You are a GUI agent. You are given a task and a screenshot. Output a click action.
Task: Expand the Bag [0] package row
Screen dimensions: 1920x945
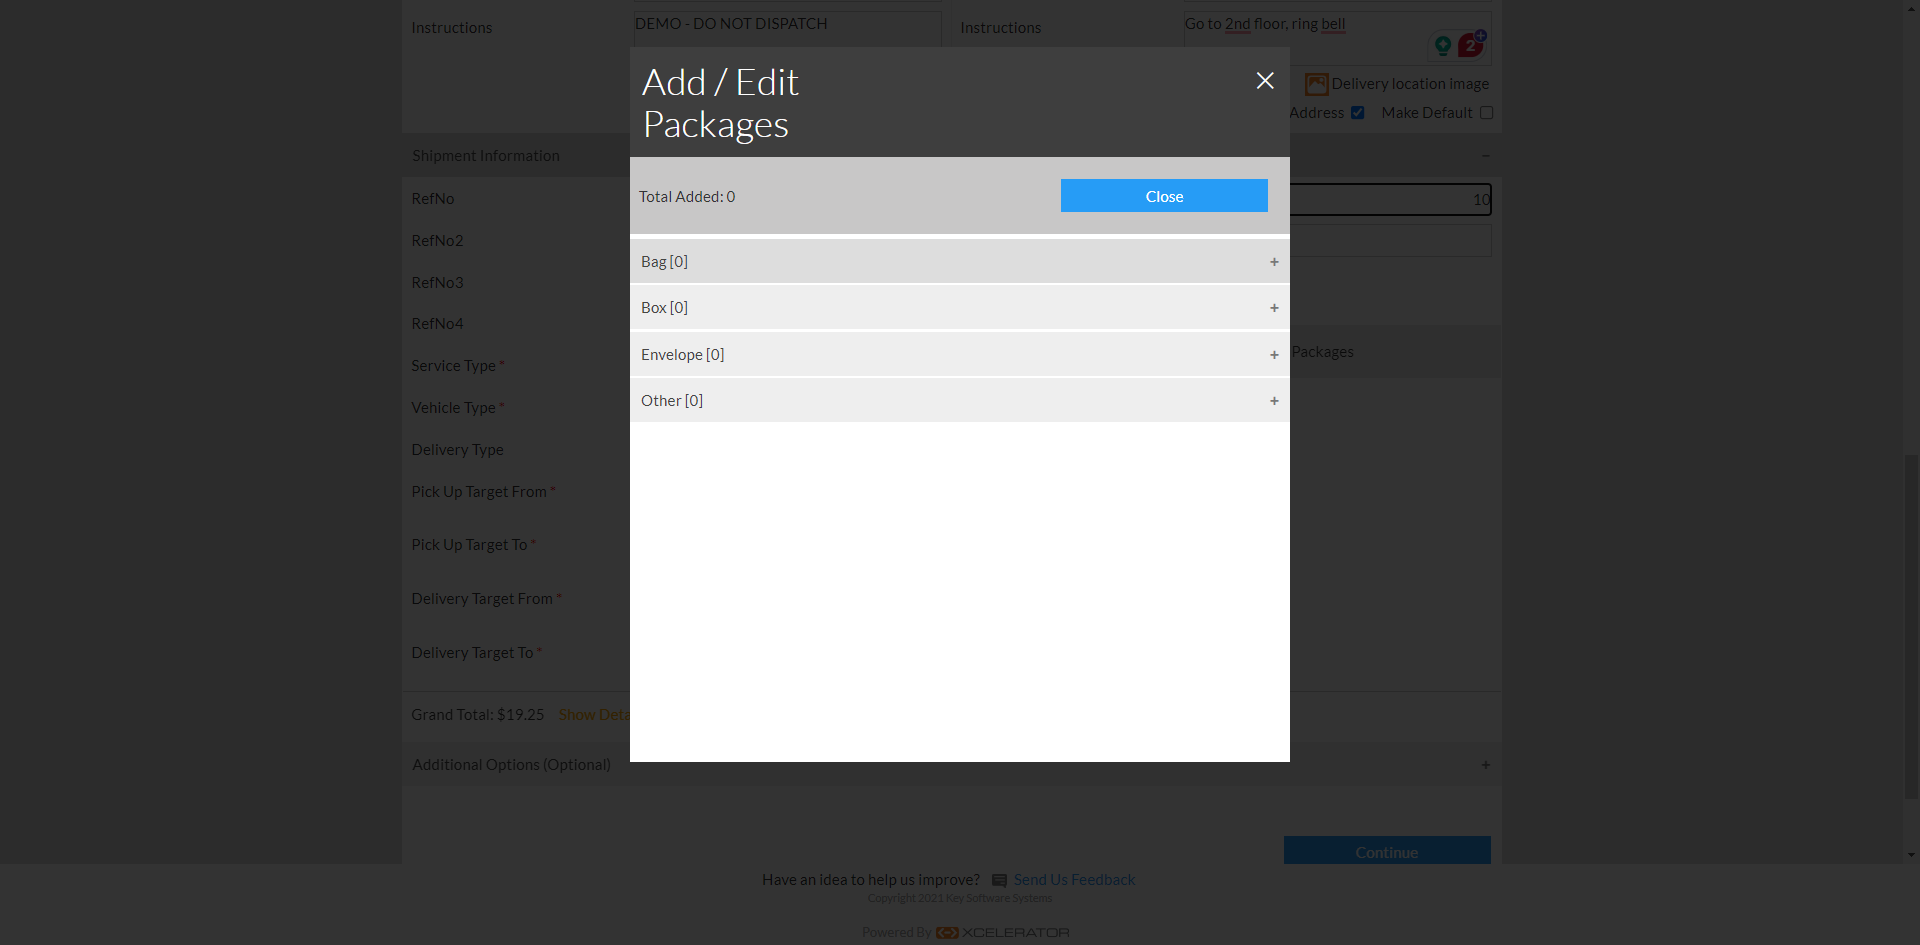(x=960, y=262)
